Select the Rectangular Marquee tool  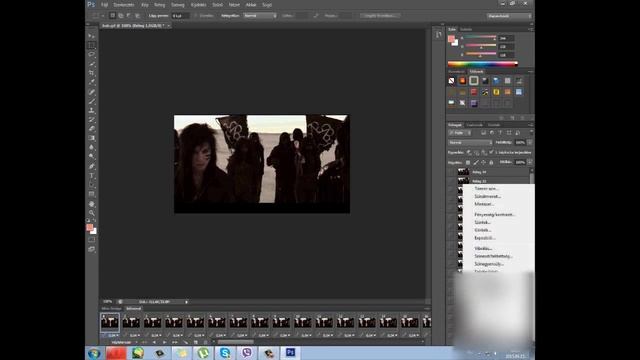click(91, 45)
